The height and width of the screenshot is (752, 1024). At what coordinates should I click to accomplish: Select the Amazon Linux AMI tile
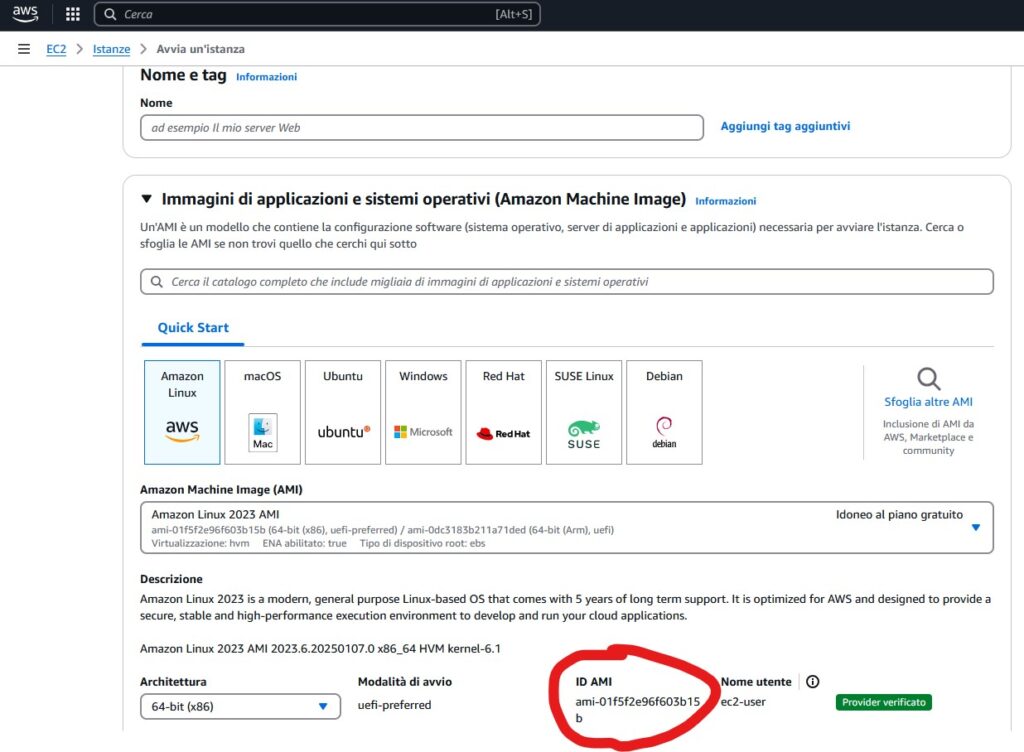[182, 412]
